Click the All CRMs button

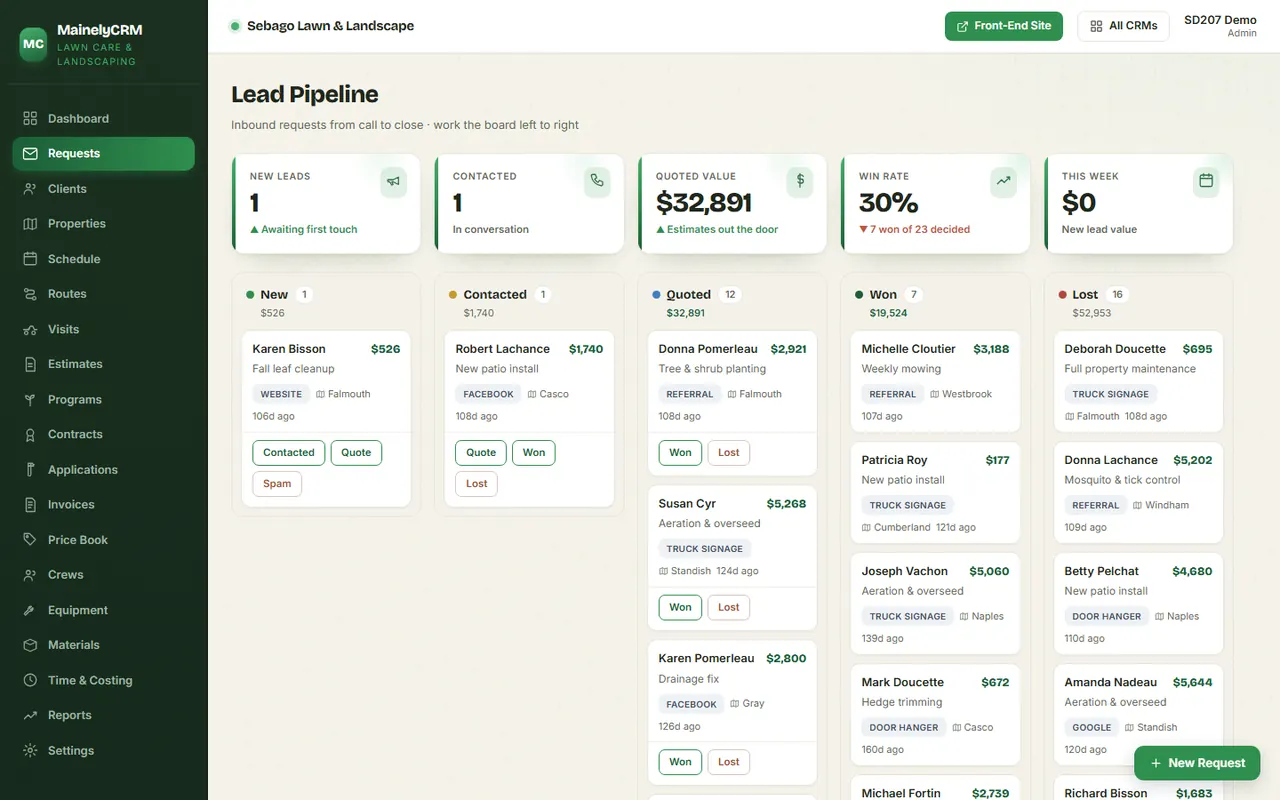tap(1123, 26)
